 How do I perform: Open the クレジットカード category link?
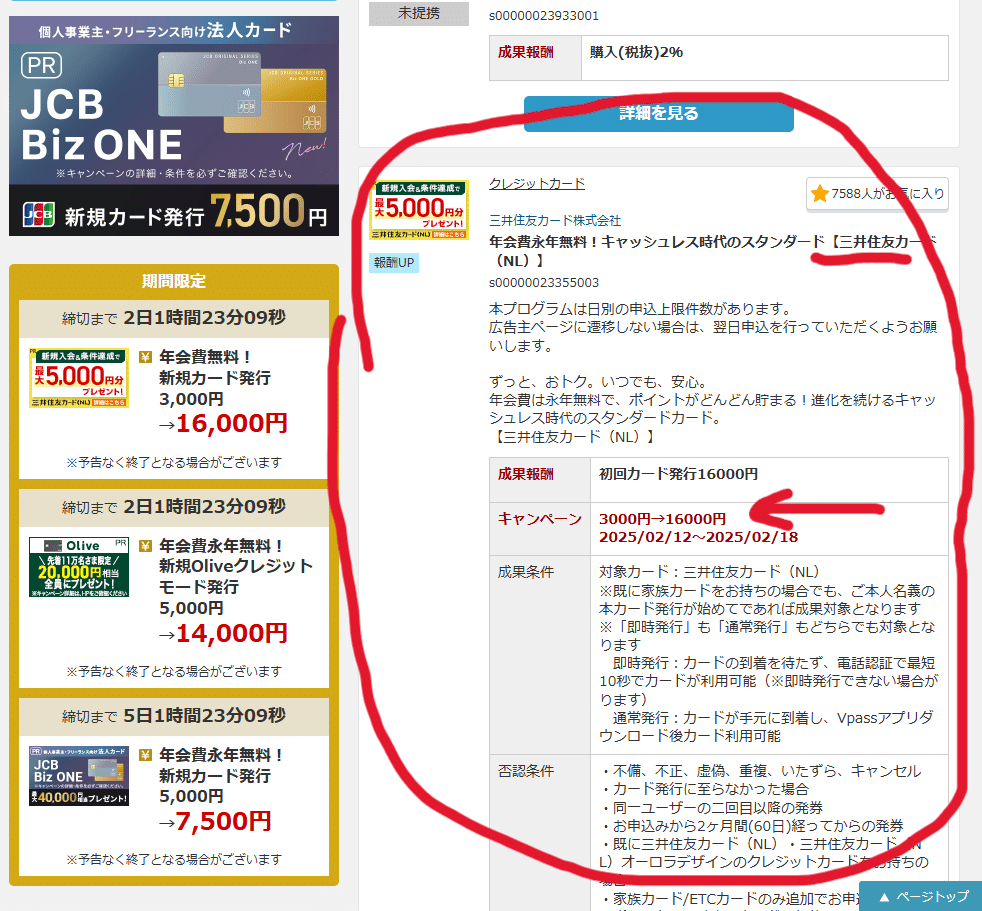537,183
